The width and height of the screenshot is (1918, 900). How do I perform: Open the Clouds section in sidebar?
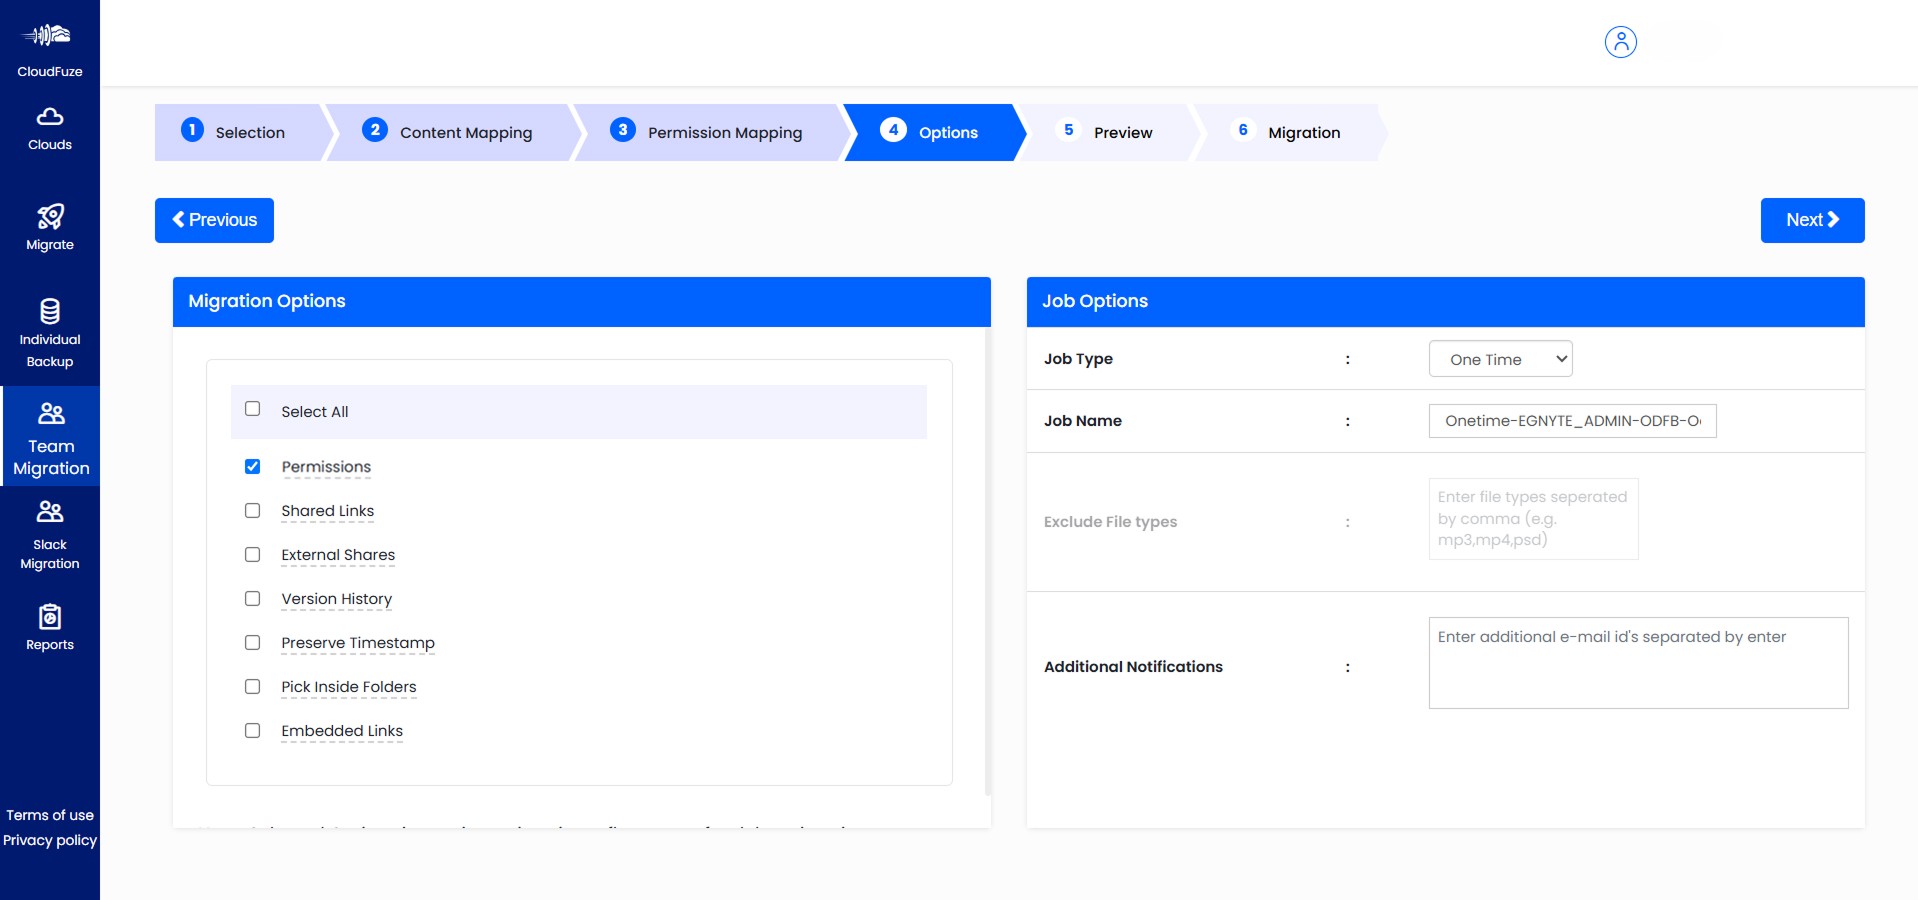(50, 129)
